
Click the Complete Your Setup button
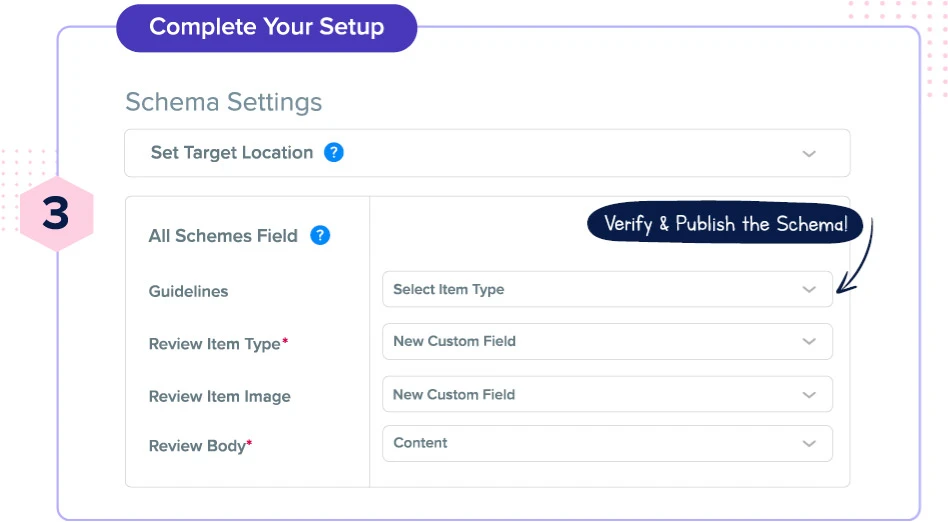tap(266, 27)
